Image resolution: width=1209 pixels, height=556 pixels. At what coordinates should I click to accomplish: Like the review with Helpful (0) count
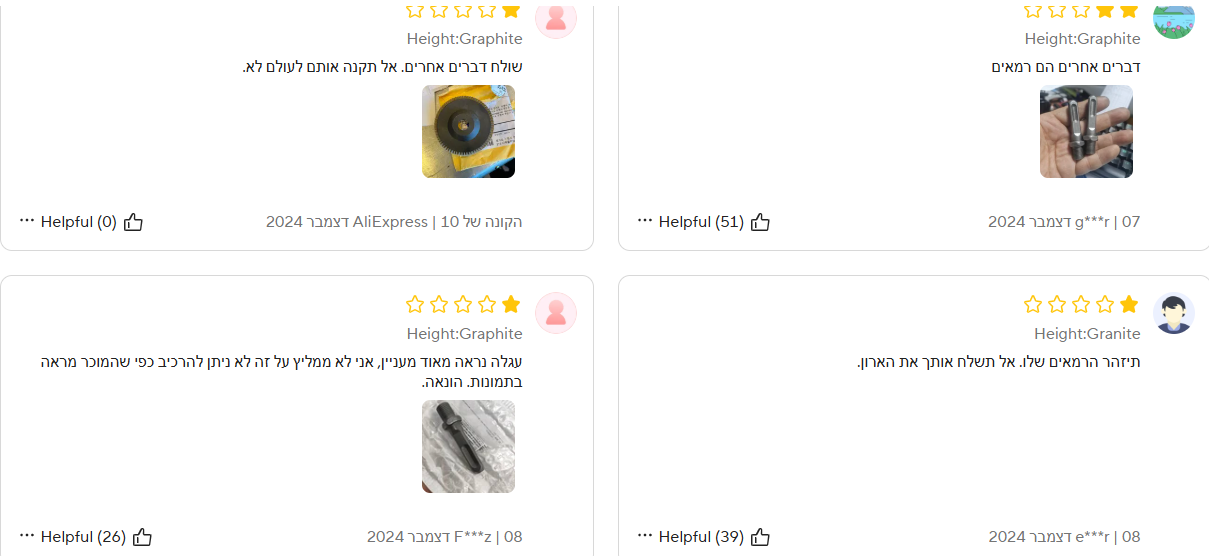tap(133, 222)
